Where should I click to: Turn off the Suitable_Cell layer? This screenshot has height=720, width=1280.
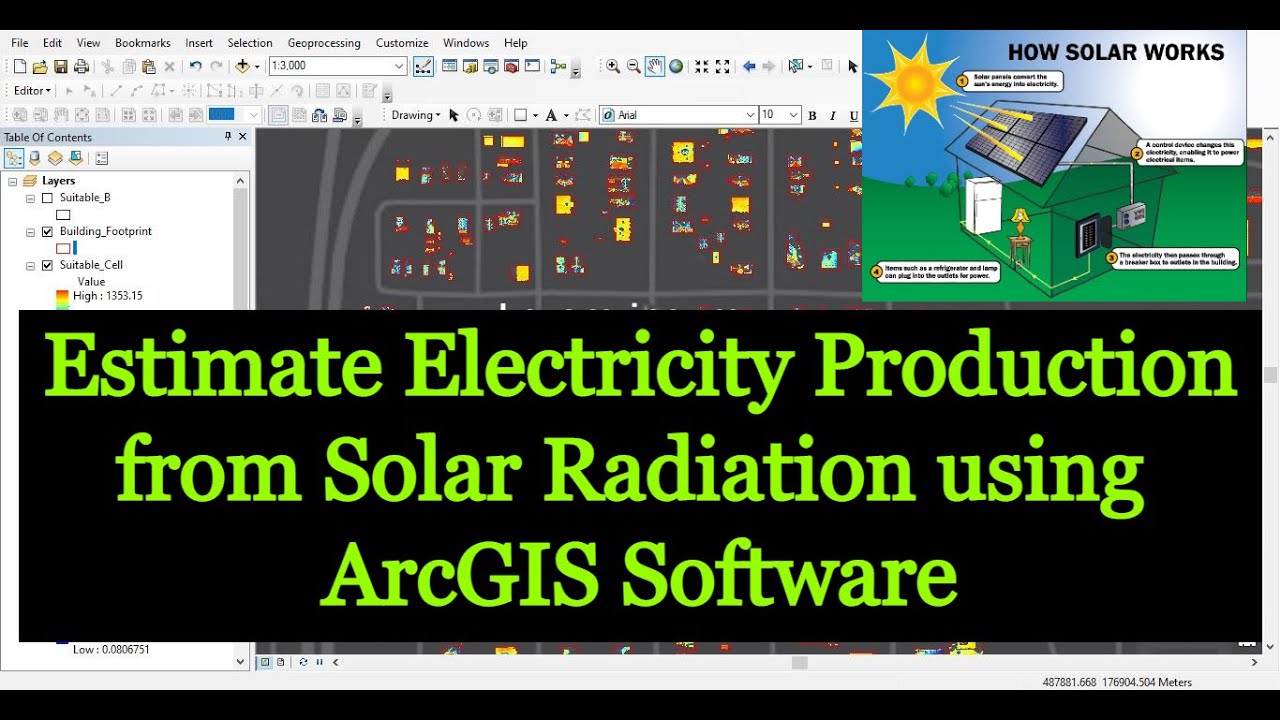click(x=47, y=266)
